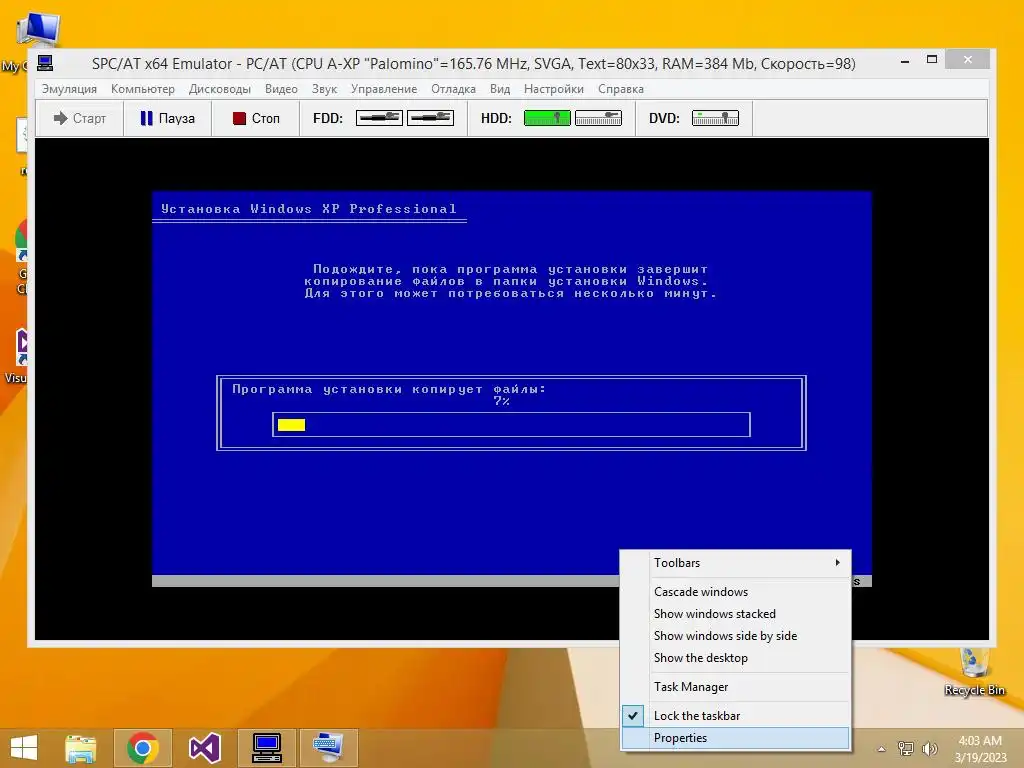Maximize the emulator window
The image size is (1024, 768).
(932, 59)
